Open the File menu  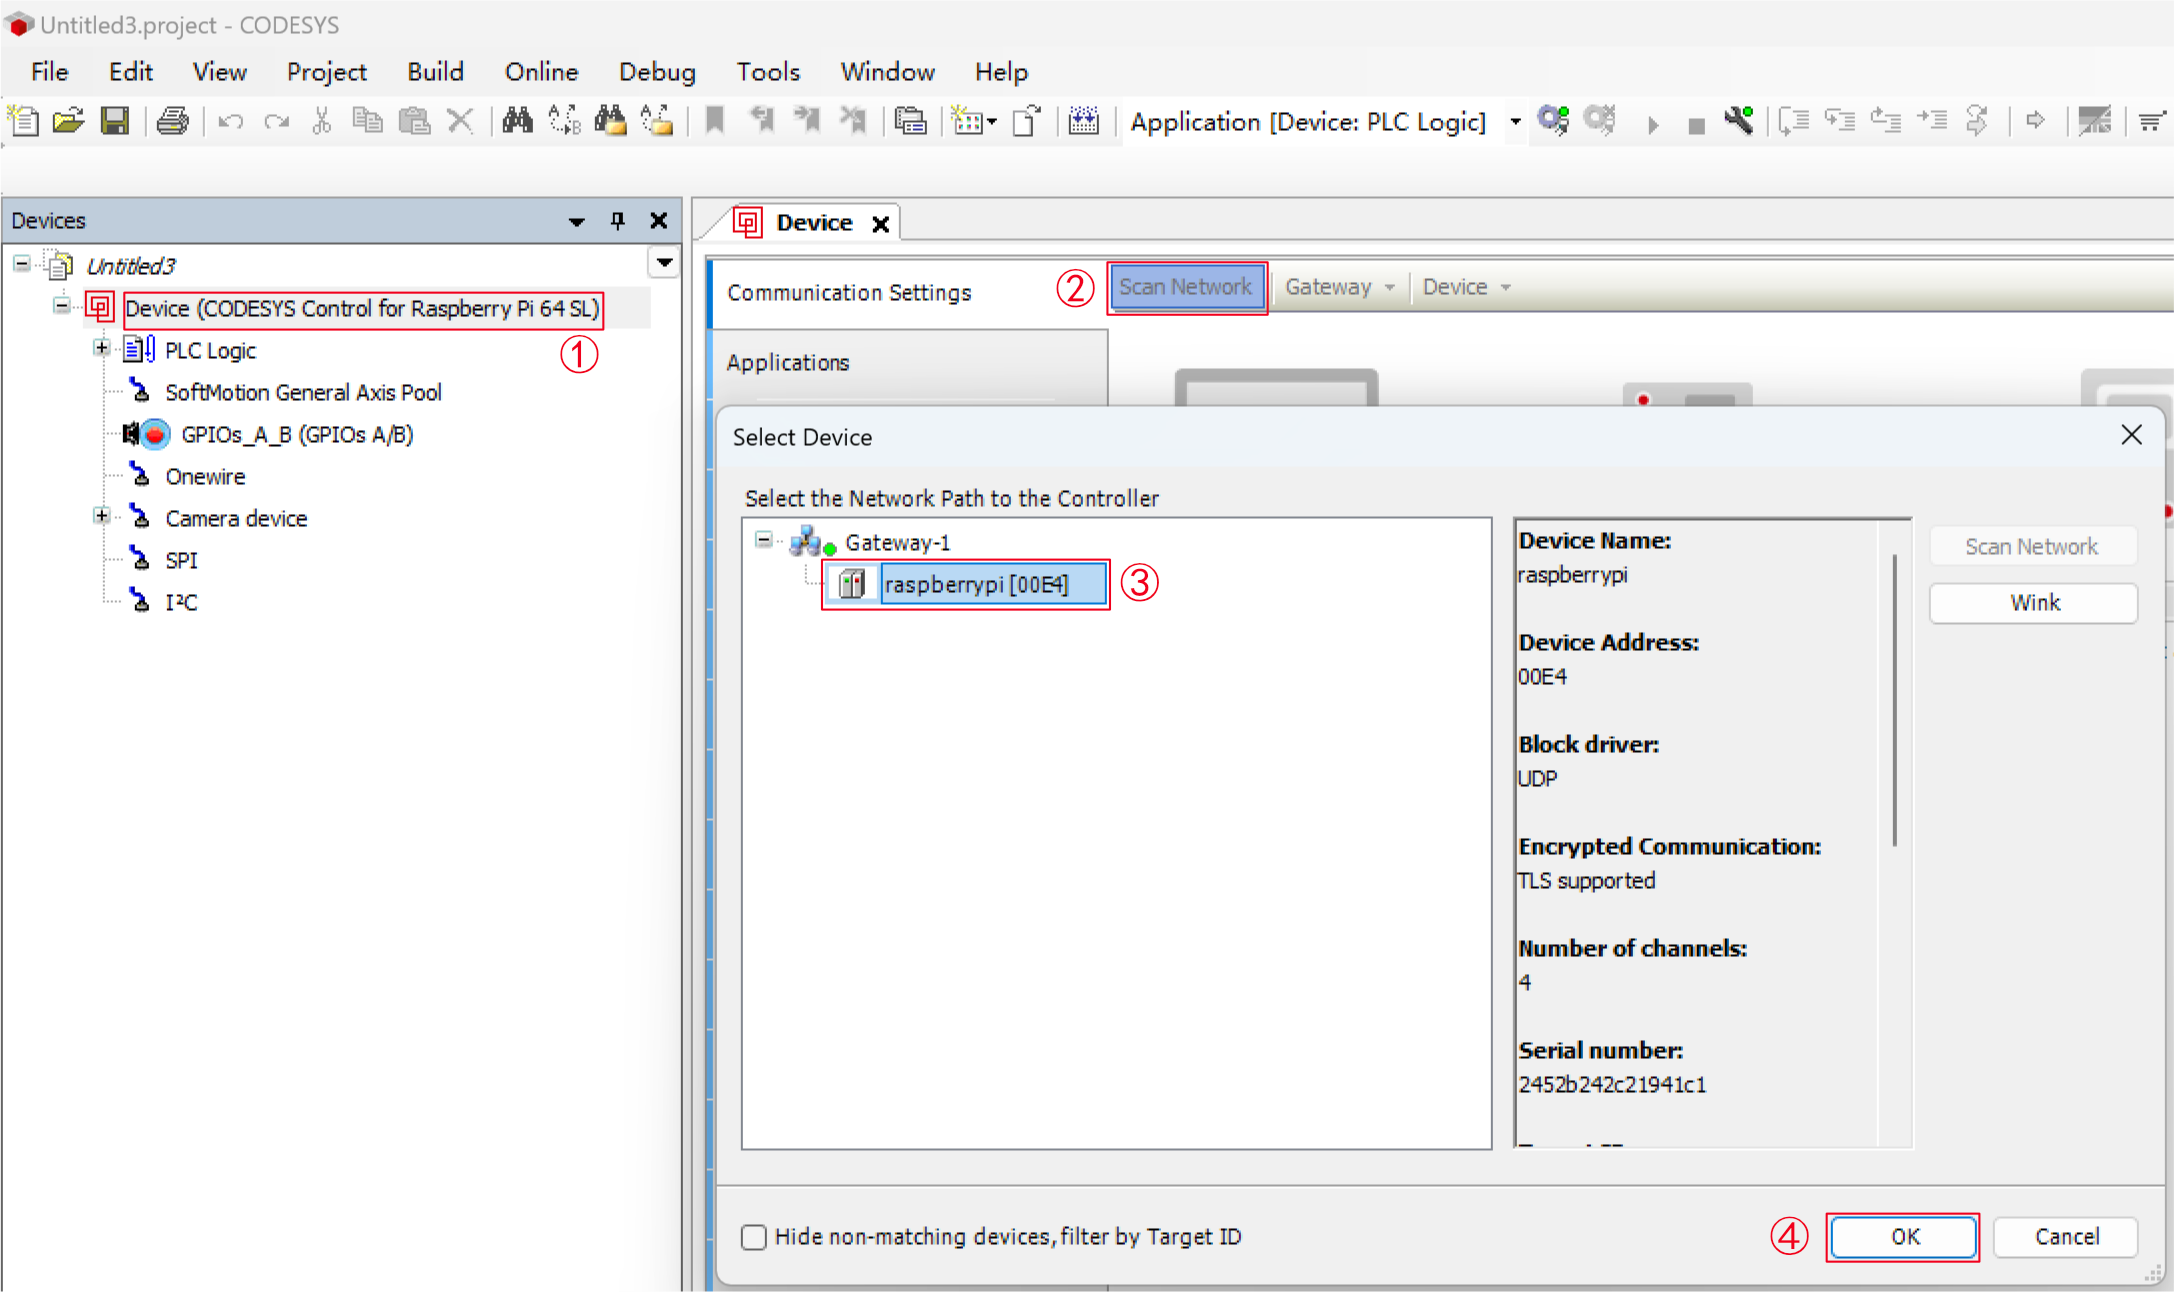coord(49,72)
